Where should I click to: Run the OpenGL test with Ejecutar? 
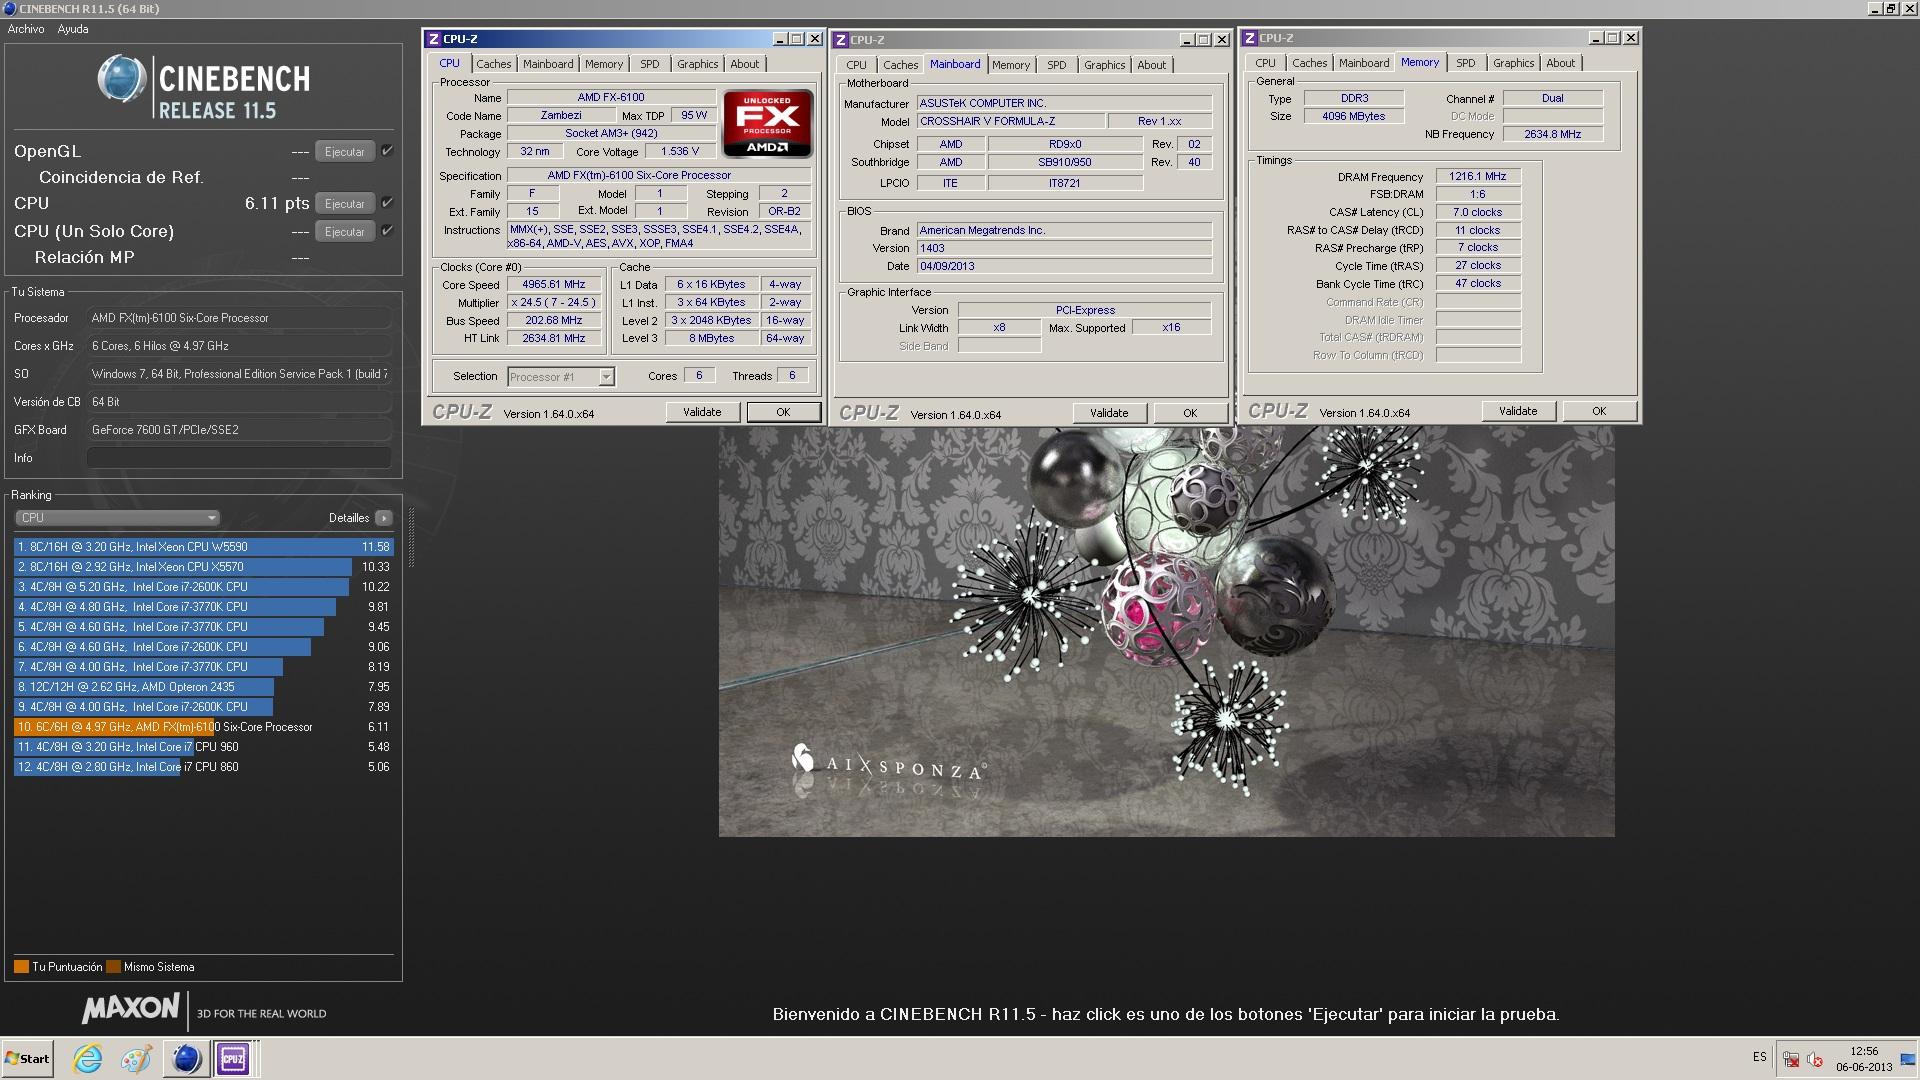coord(344,152)
